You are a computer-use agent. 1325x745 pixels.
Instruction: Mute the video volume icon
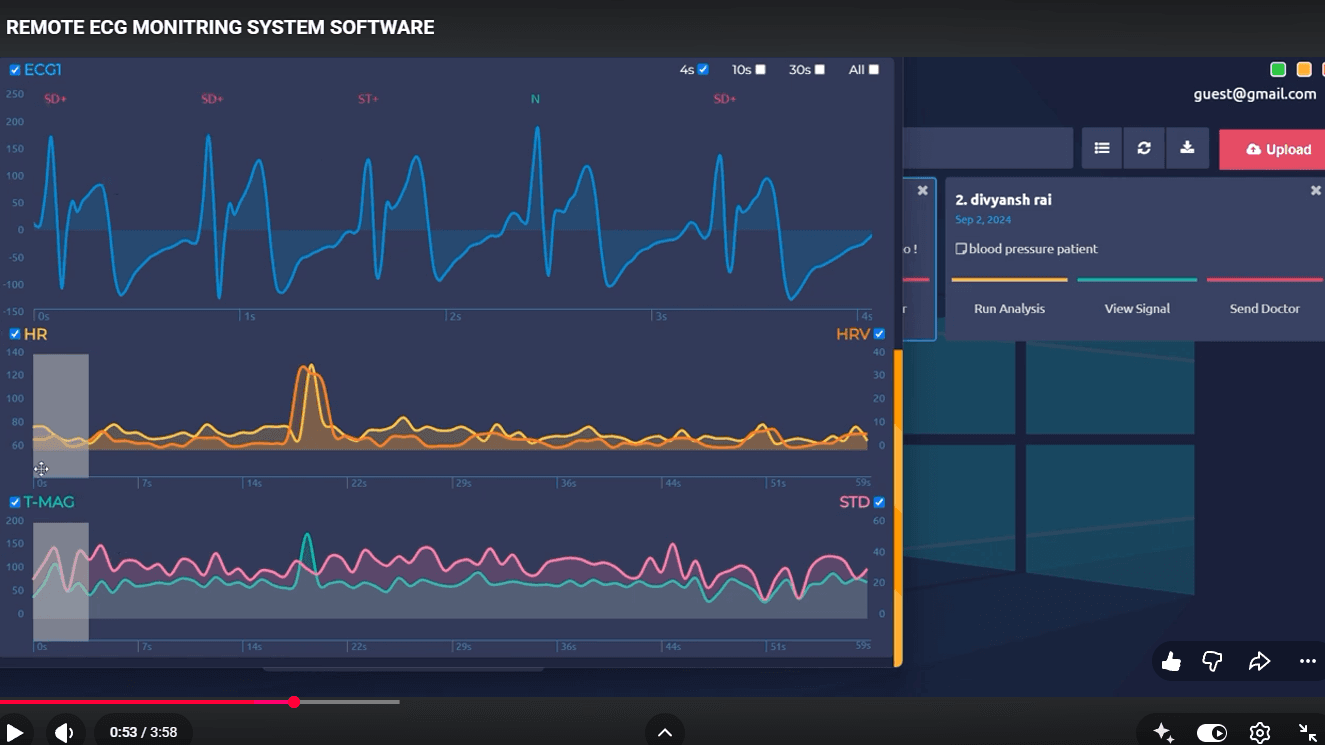pyautogui.click(x=64, y=733)
